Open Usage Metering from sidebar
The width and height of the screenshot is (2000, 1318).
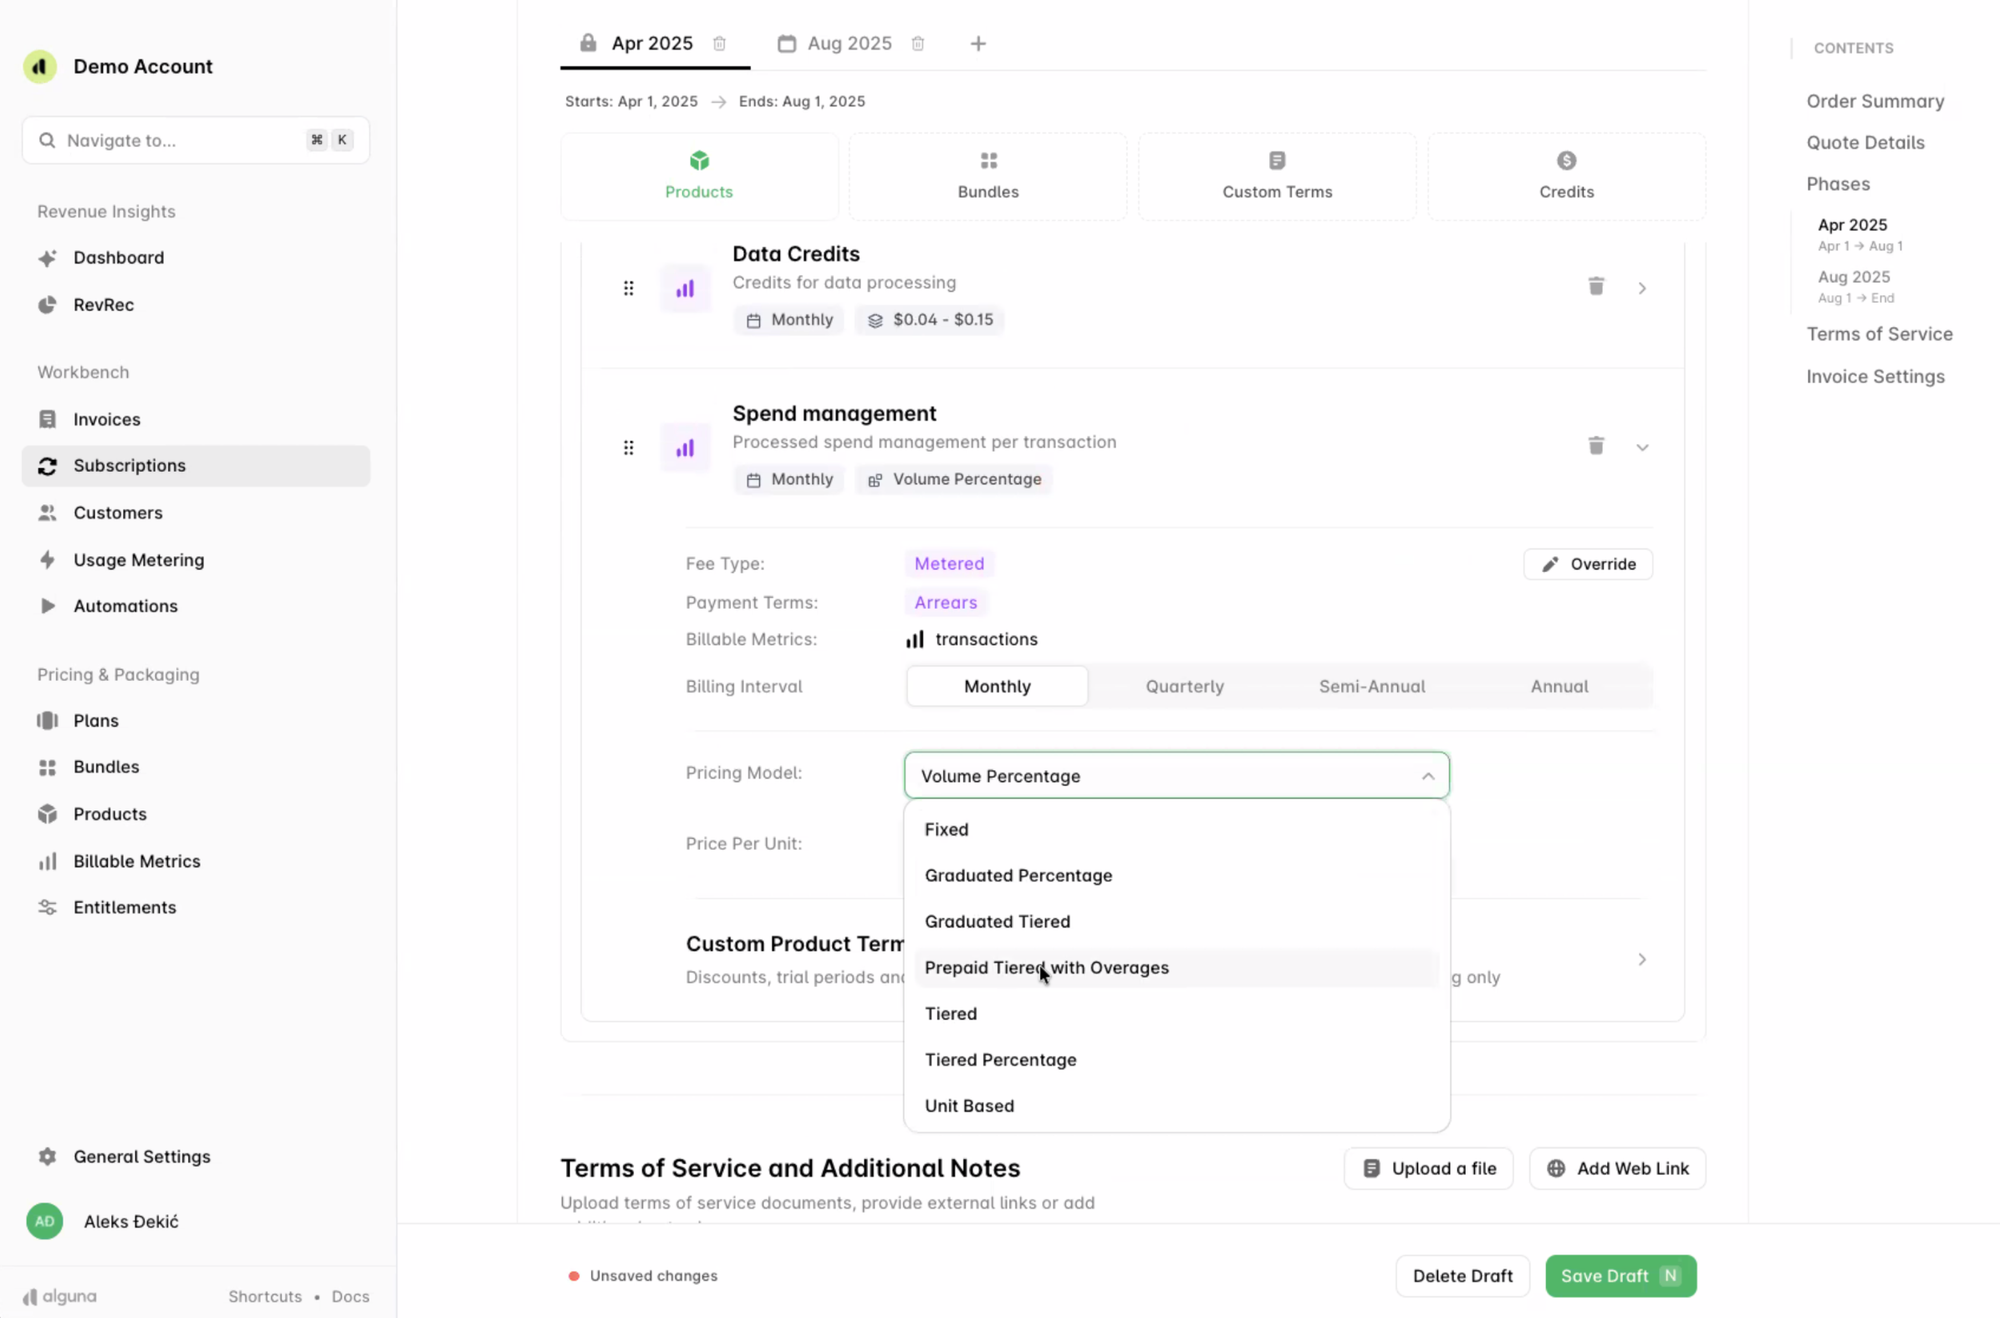tap(138, 560)
